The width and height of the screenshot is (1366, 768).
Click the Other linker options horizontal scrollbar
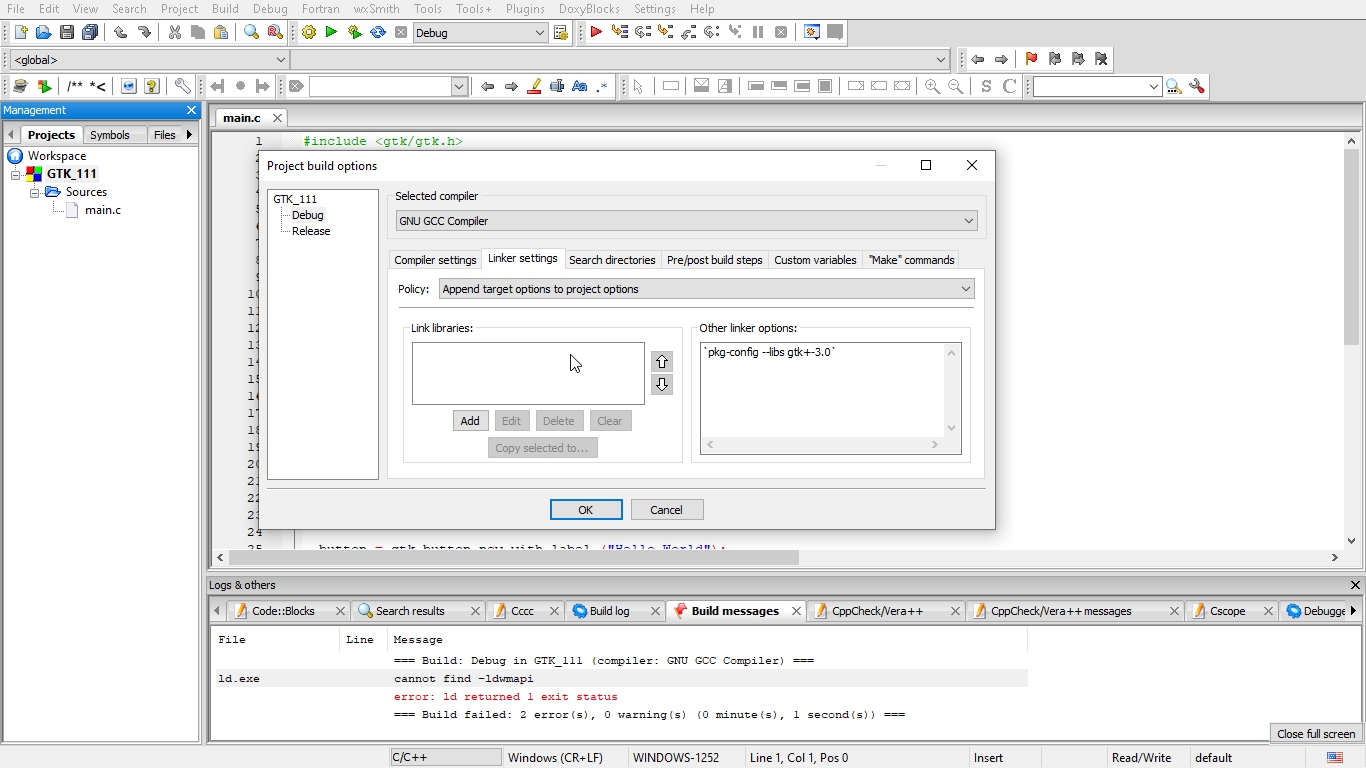822,445
